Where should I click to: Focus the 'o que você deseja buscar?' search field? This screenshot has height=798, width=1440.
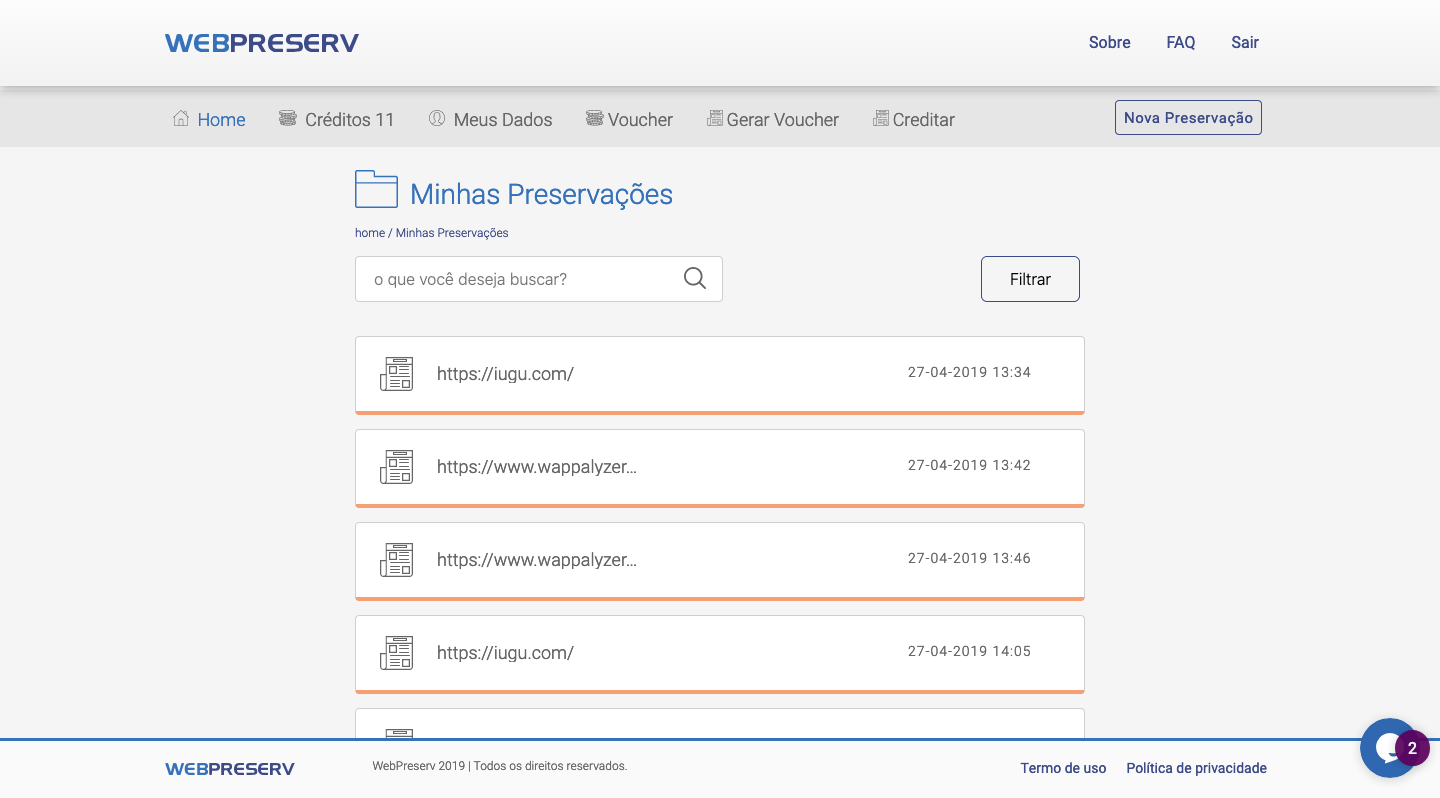(539, 279)
